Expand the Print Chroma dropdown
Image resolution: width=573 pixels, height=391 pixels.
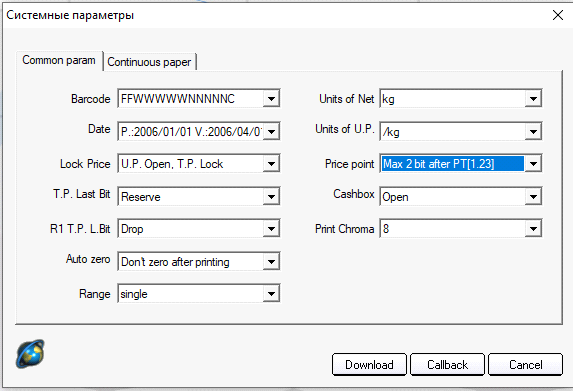533,229
